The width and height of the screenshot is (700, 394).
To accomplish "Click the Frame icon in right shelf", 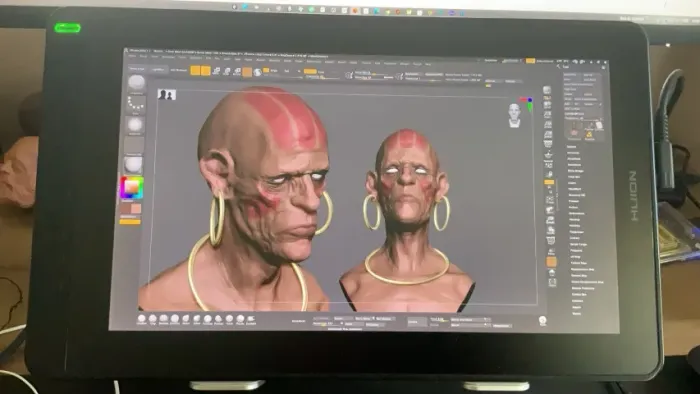I will pyautogui.click(x=550, y=199).
